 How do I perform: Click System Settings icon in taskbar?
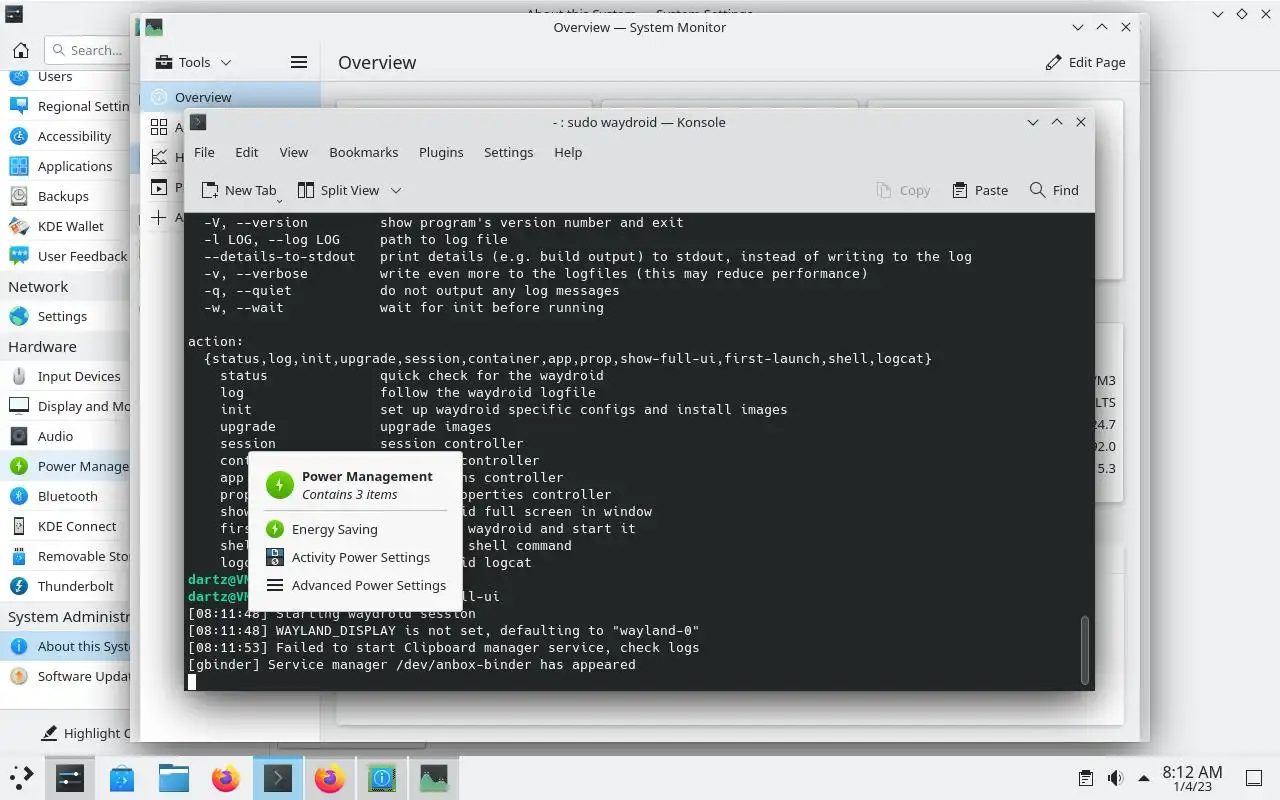coord(70,777)
